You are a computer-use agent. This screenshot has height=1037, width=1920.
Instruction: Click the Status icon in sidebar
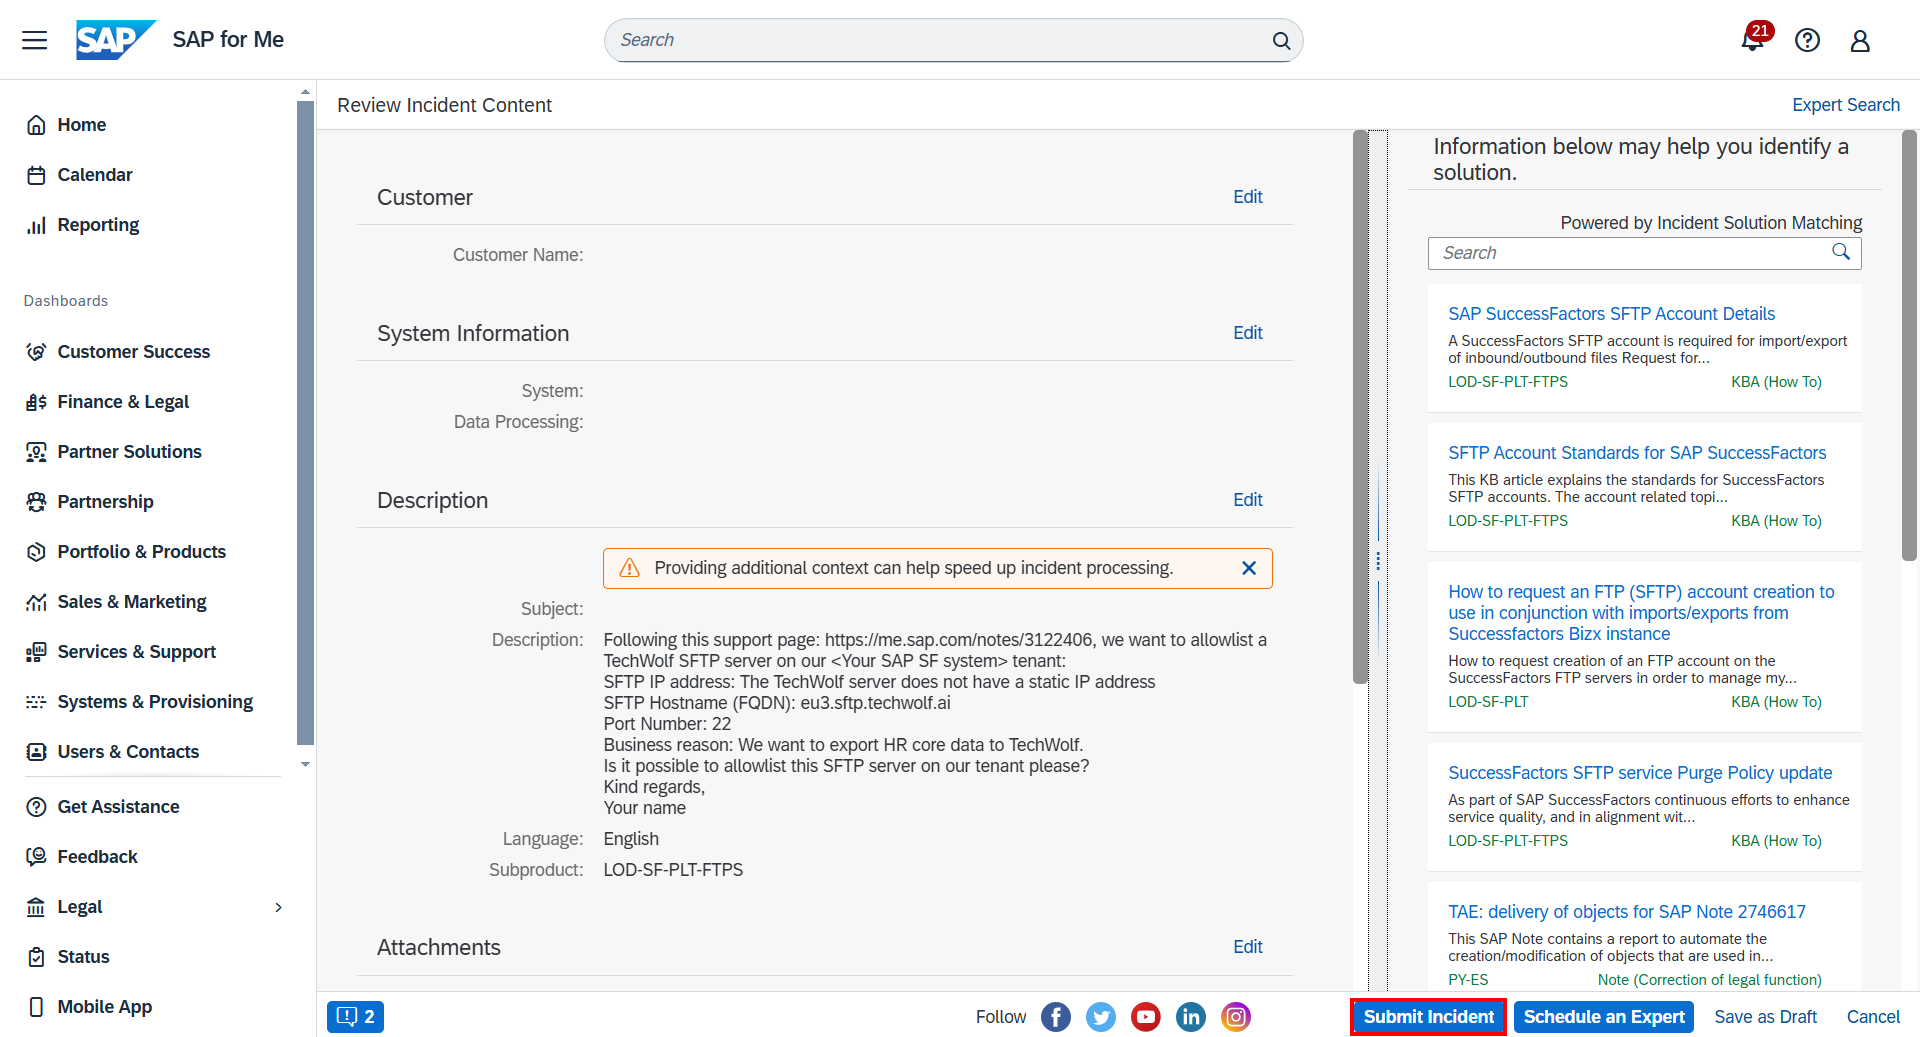pos(36,957)
